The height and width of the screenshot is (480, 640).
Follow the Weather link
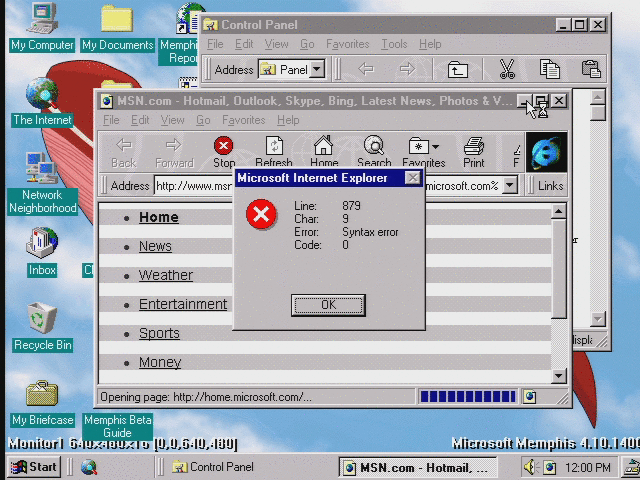166,275
